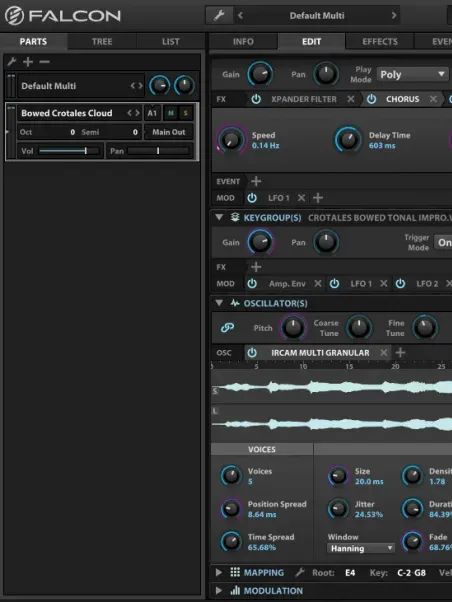
Task: Expand the Mapping section
Action: (x=219, y=573)
